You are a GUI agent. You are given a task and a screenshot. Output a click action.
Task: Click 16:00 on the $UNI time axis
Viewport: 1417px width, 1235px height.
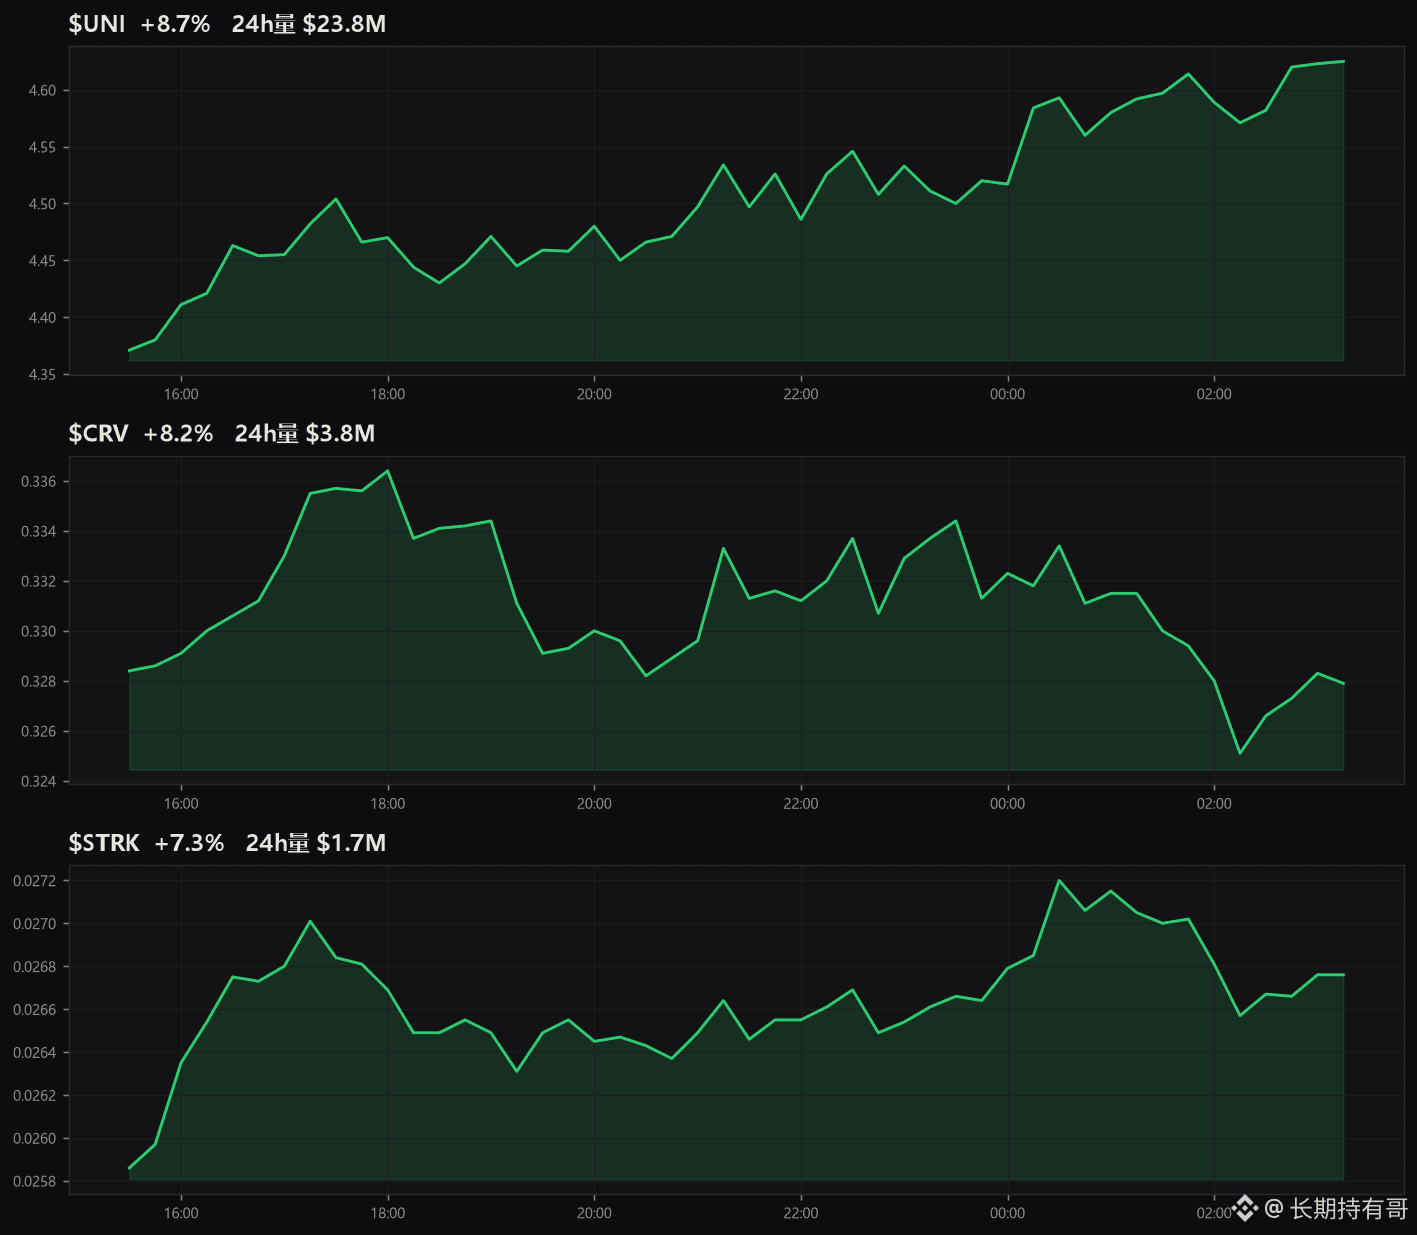coord(181,394)
